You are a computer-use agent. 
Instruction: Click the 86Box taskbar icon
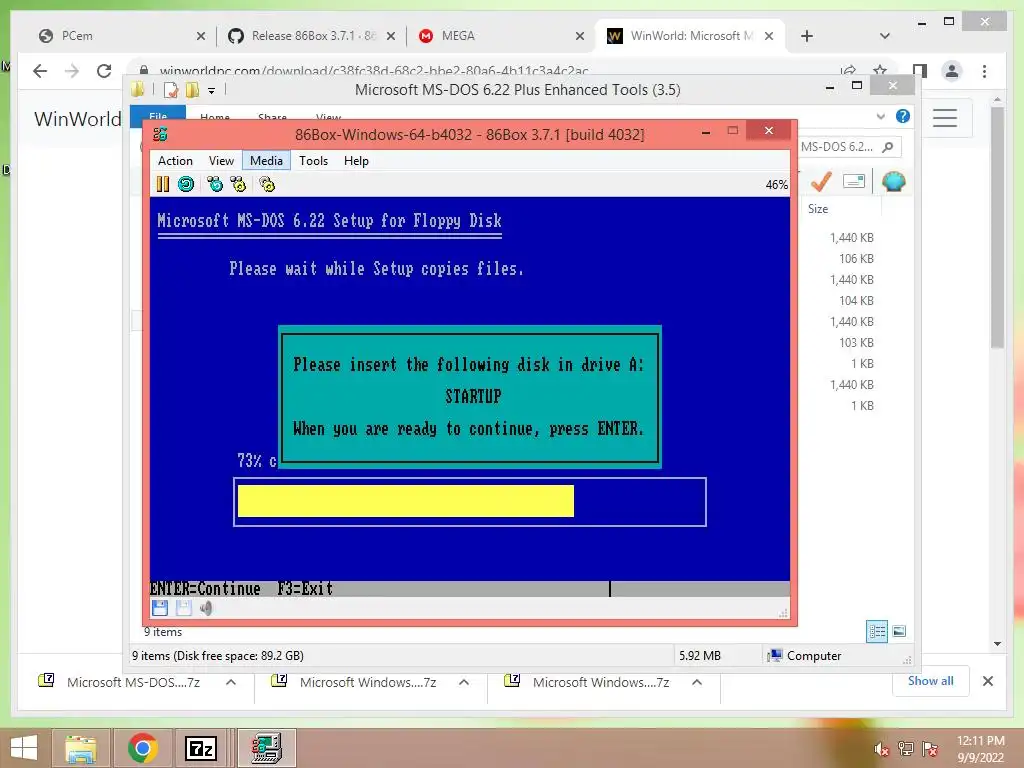point(267,748)
